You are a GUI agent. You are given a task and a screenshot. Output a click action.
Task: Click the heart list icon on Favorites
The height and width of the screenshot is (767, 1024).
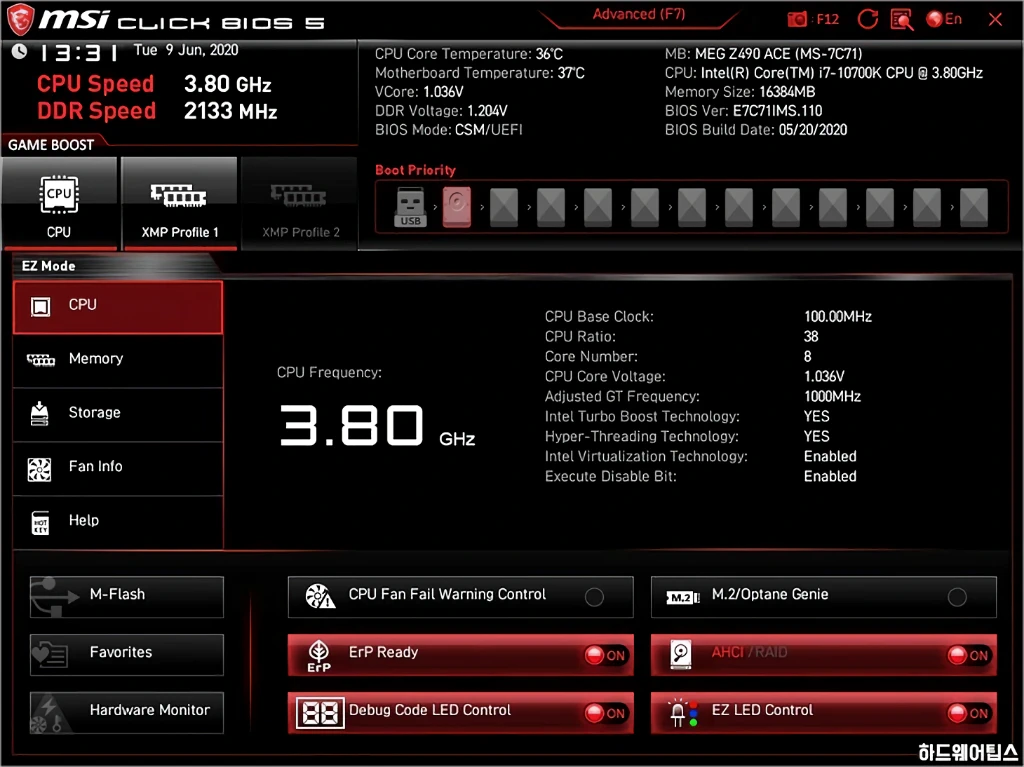coord(50,653)
